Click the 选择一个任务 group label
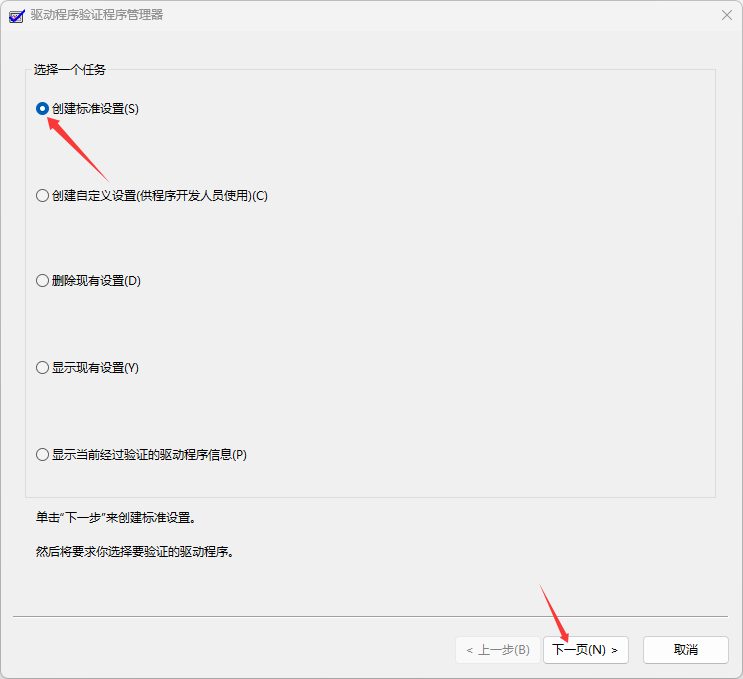The height and width of the screenshot is (679, 743). click(x=70, y=70)
